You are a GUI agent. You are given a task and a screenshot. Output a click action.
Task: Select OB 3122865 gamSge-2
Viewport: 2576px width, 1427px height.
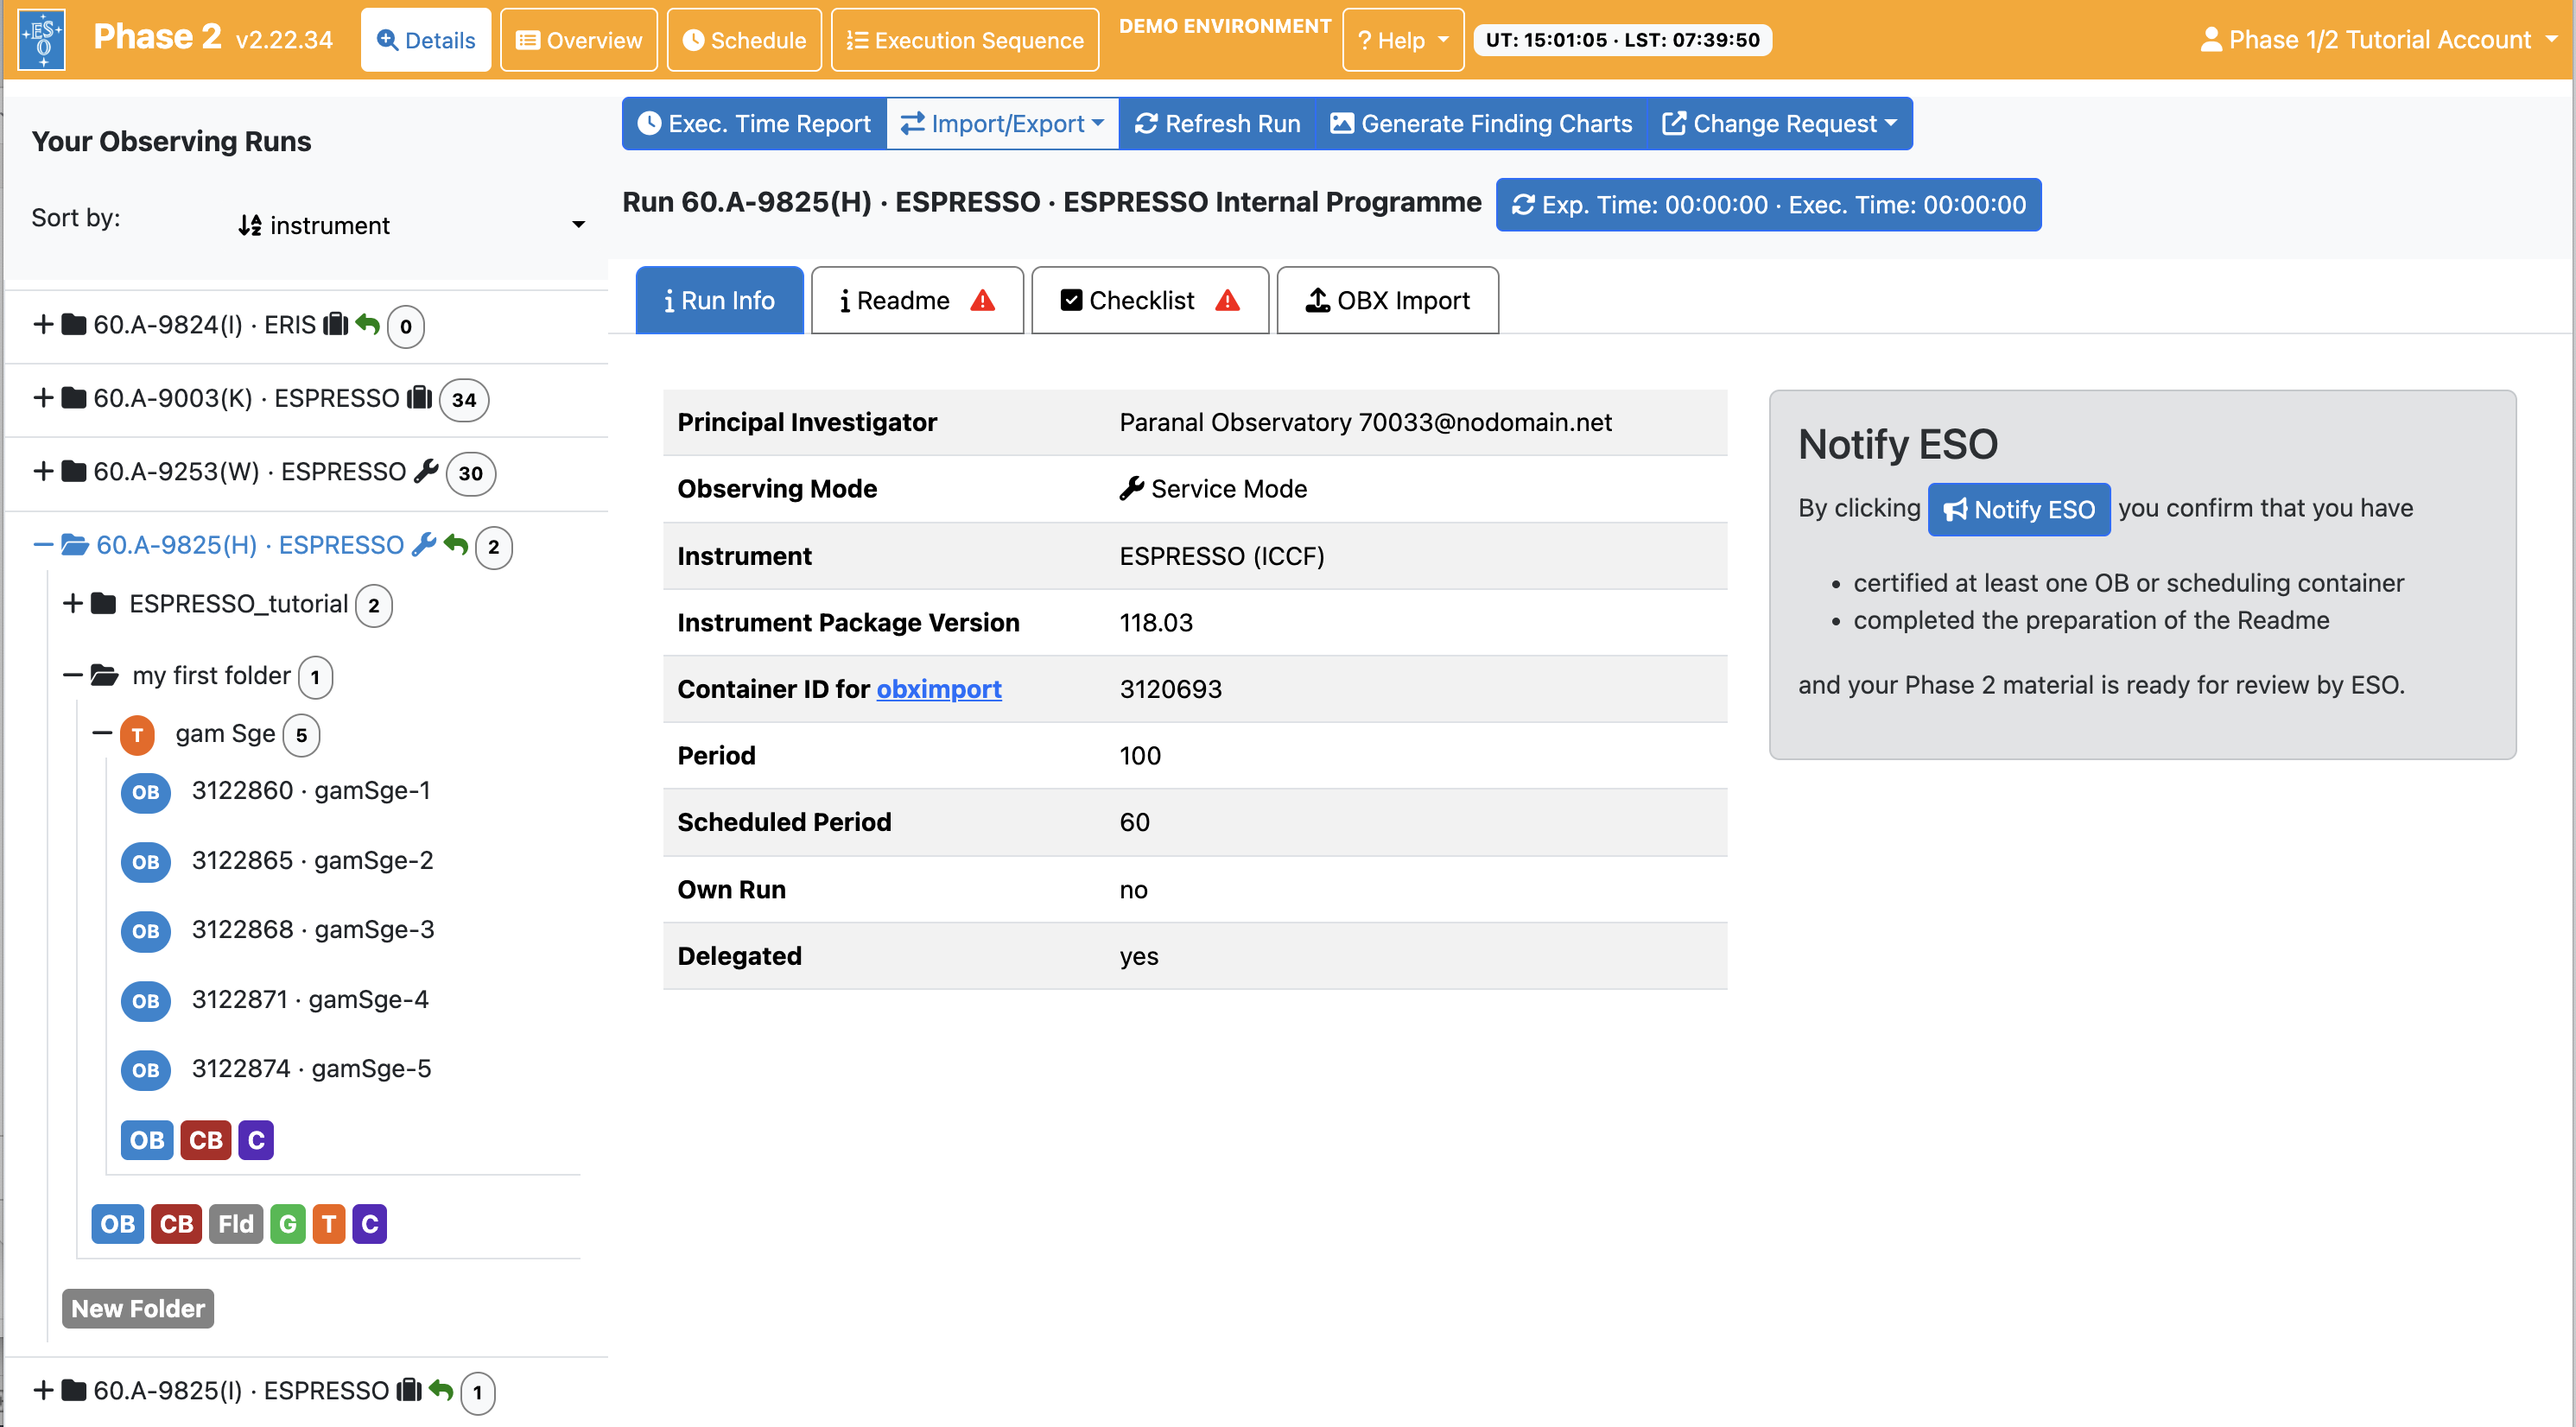pos(312,860)
